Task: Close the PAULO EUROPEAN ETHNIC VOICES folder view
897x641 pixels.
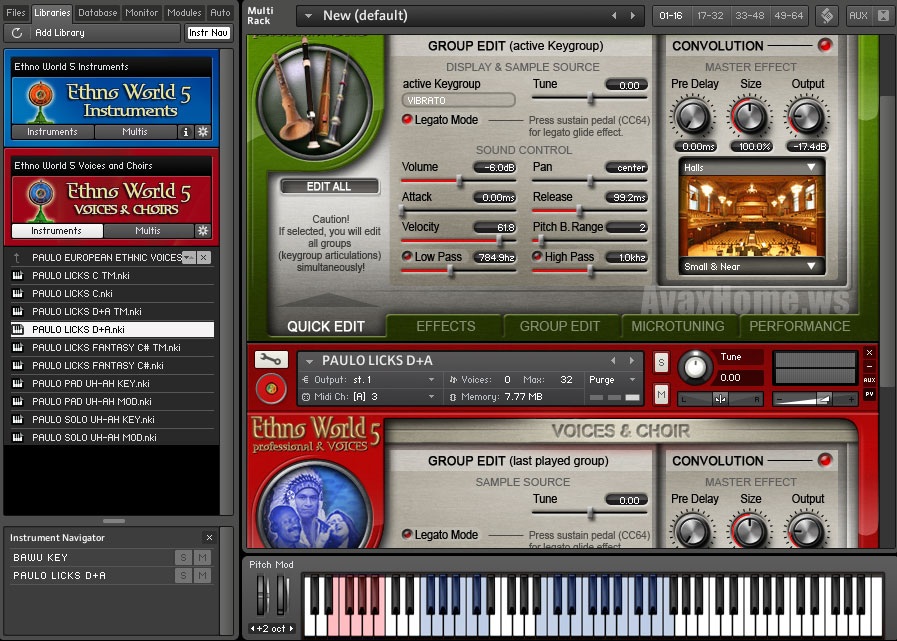Action: click(x=204, y=258)
